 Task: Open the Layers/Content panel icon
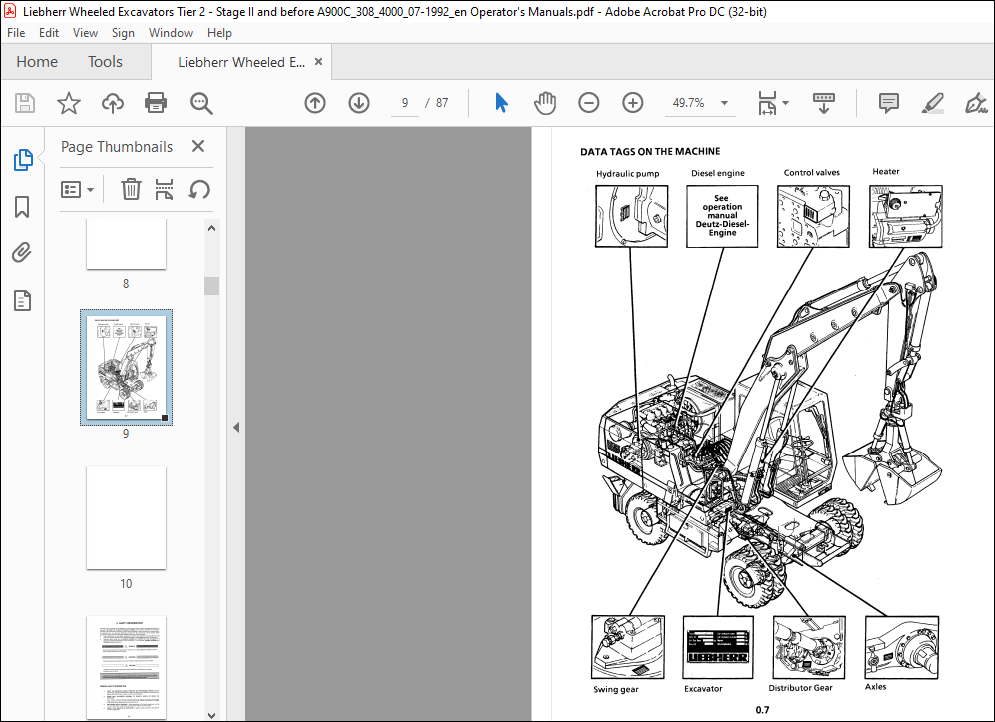pos(22,300)
